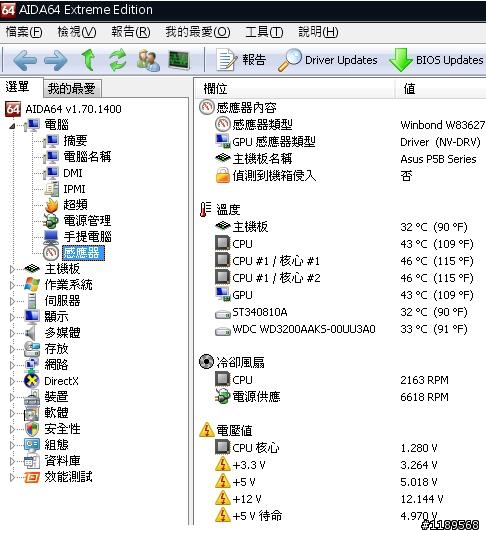This screenshot has height=533, width=486.
Task: Click the 報告 report button
Action: [x=241, y=60]
